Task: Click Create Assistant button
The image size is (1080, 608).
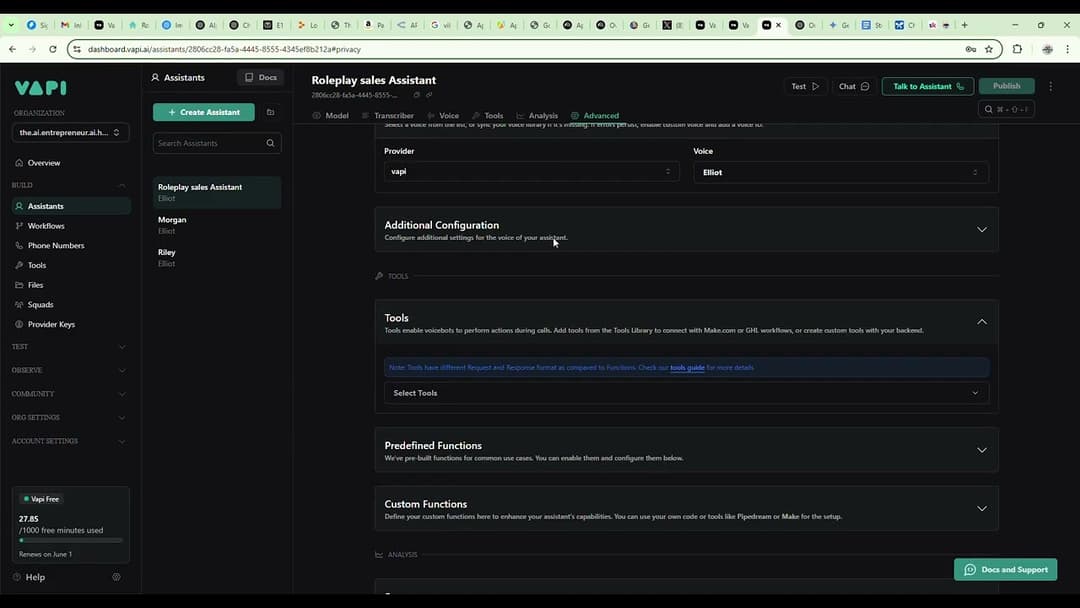Action: click(204, 112)
